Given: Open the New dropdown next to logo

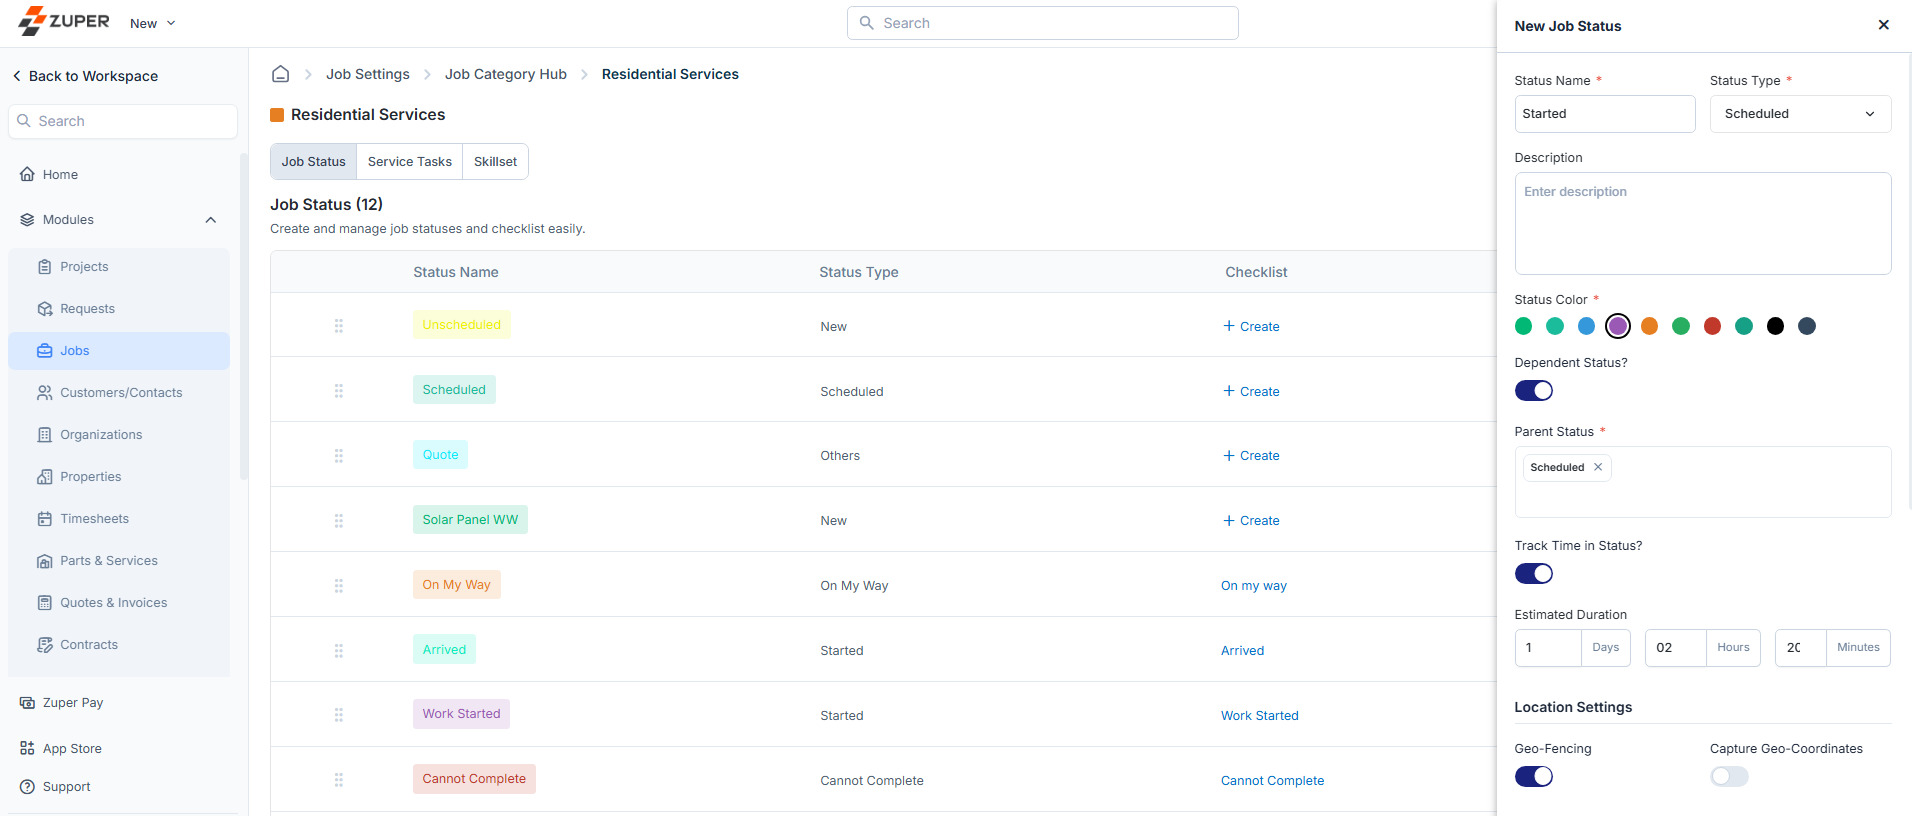Looking at the screenshot, I should tap(153, 23).
